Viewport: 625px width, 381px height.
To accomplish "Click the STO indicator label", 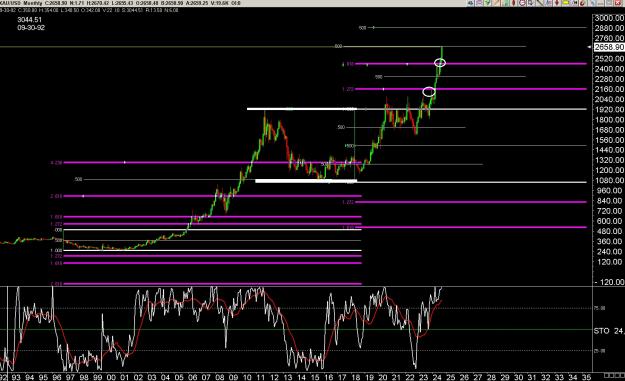I will 601,331.
